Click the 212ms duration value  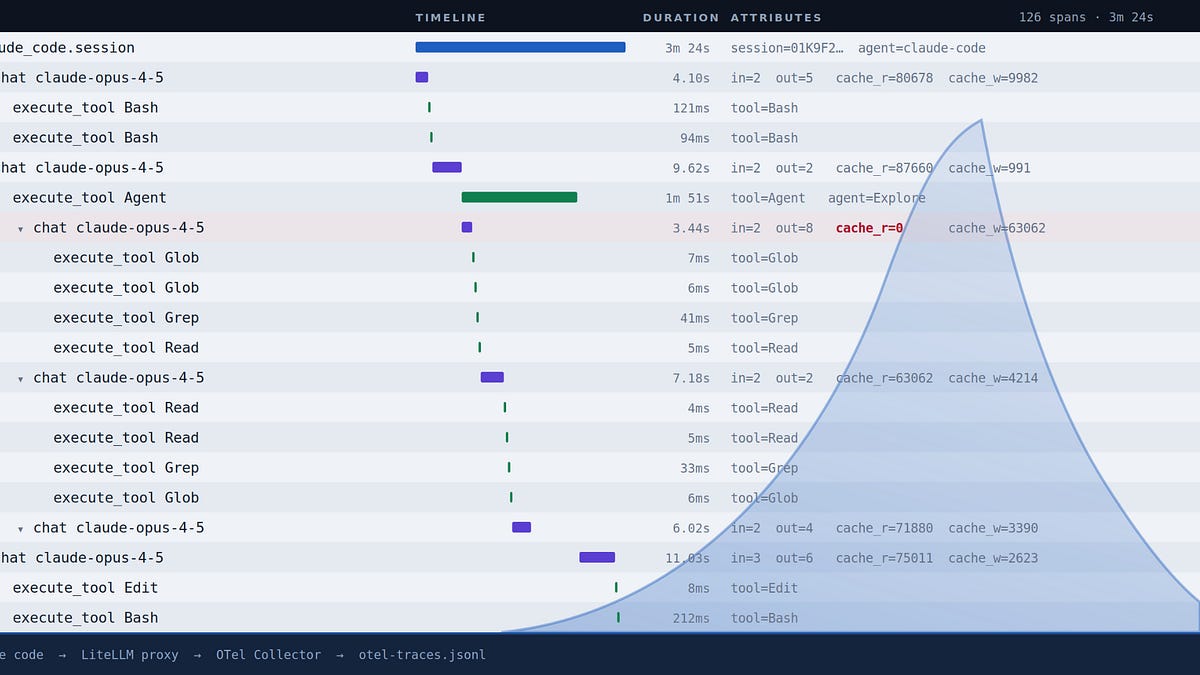[691, 618]
